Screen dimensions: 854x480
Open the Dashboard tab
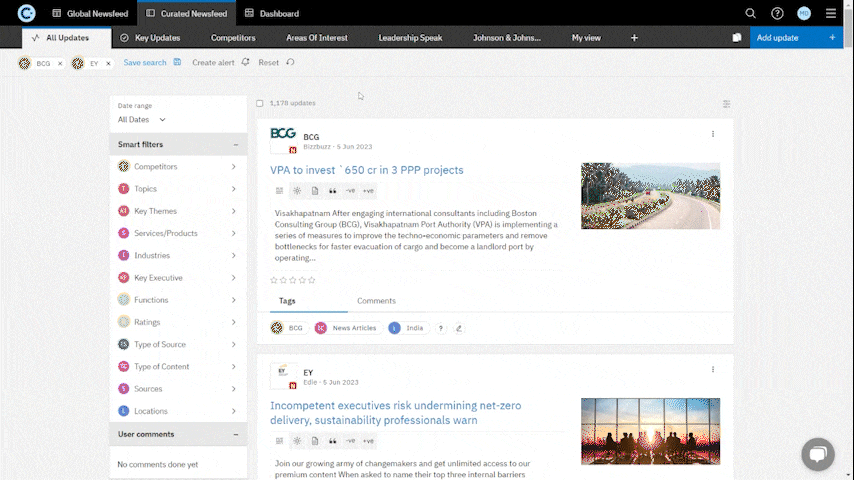click(272, 13)
